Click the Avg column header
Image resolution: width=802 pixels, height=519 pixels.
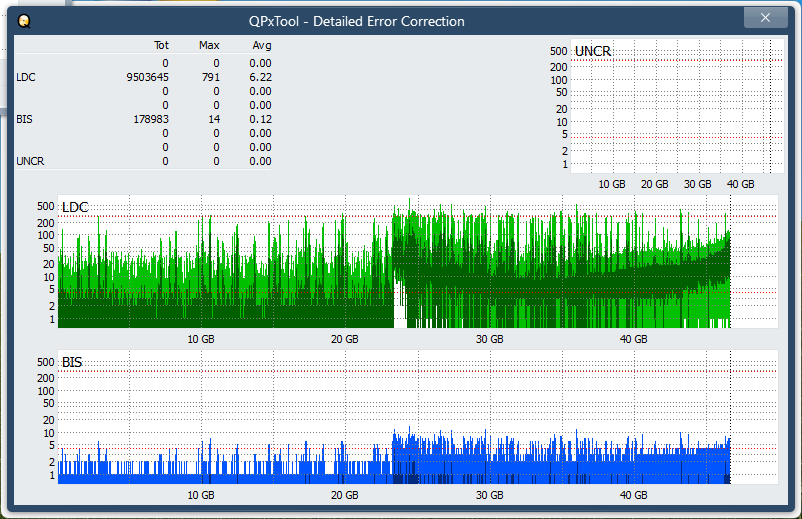tap(262, 45)
